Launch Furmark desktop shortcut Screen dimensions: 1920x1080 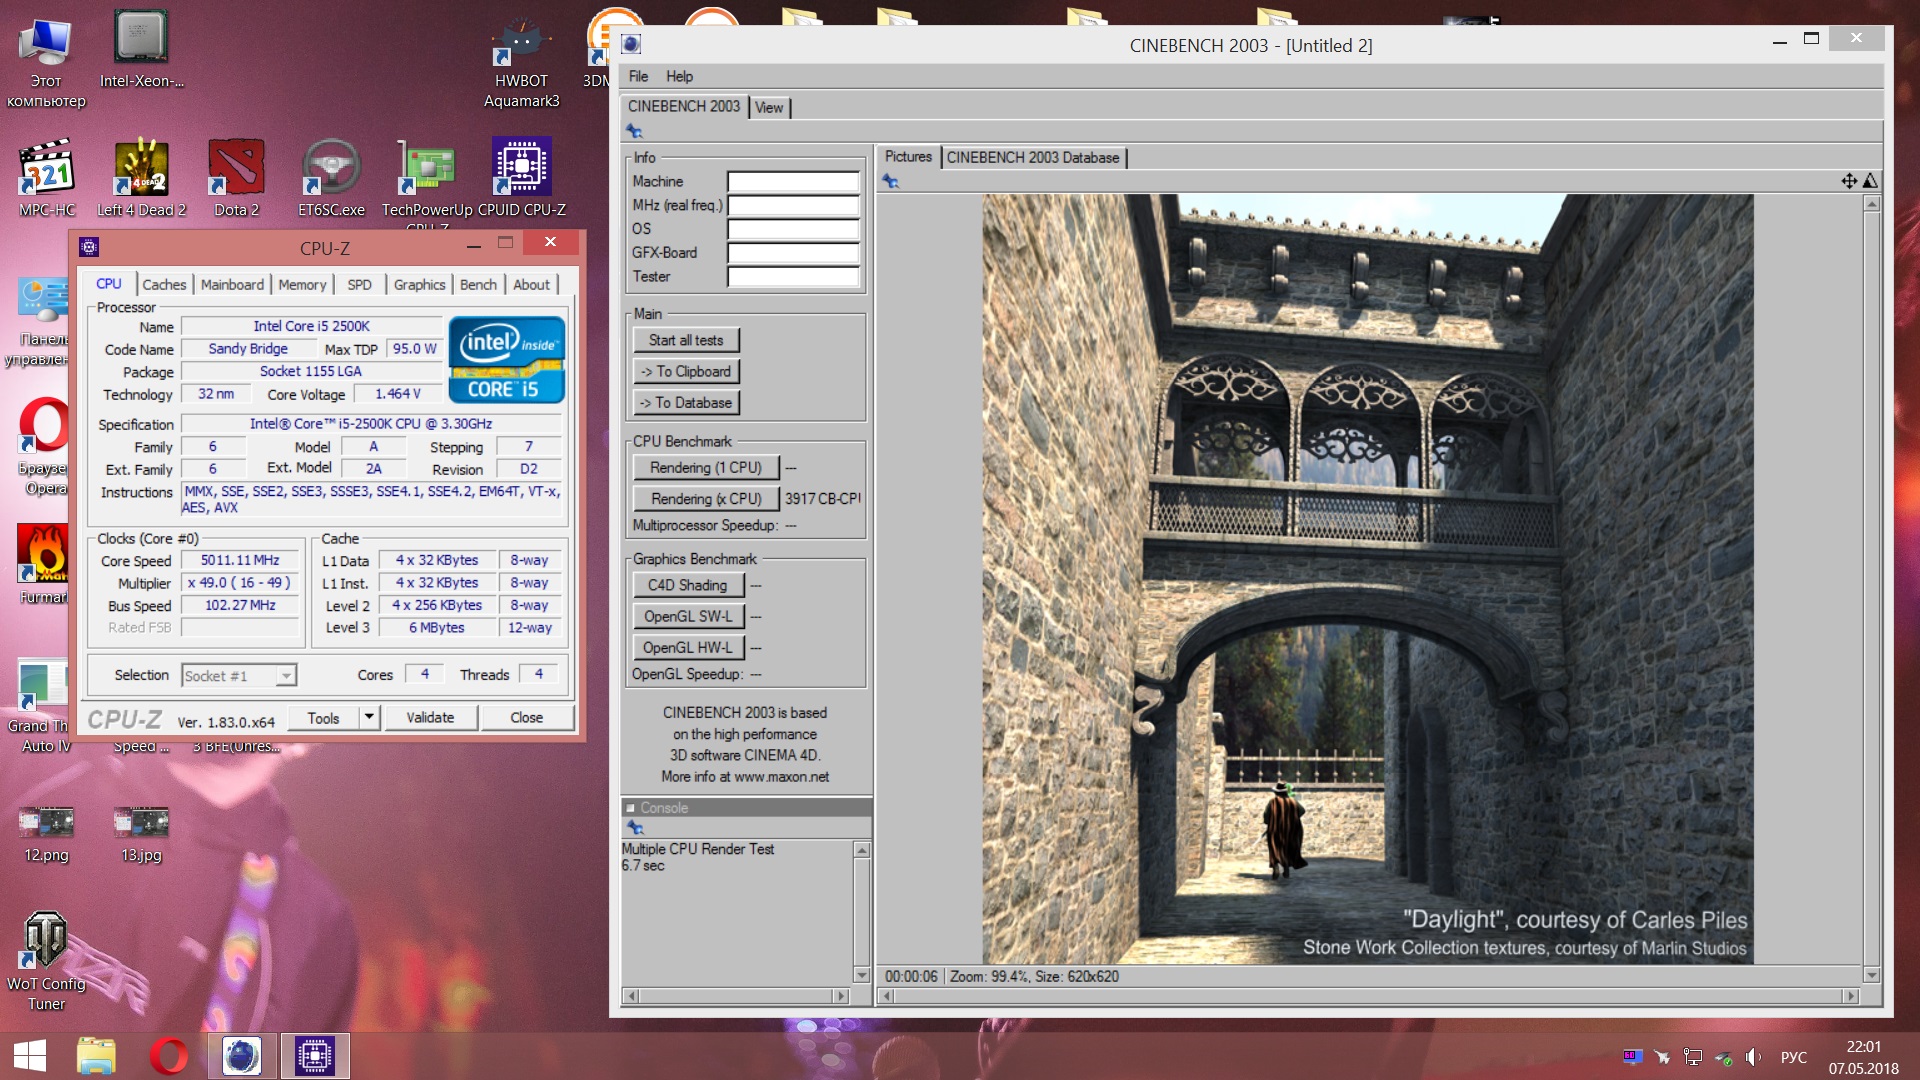pyautogui.click(x=42, y=565)
